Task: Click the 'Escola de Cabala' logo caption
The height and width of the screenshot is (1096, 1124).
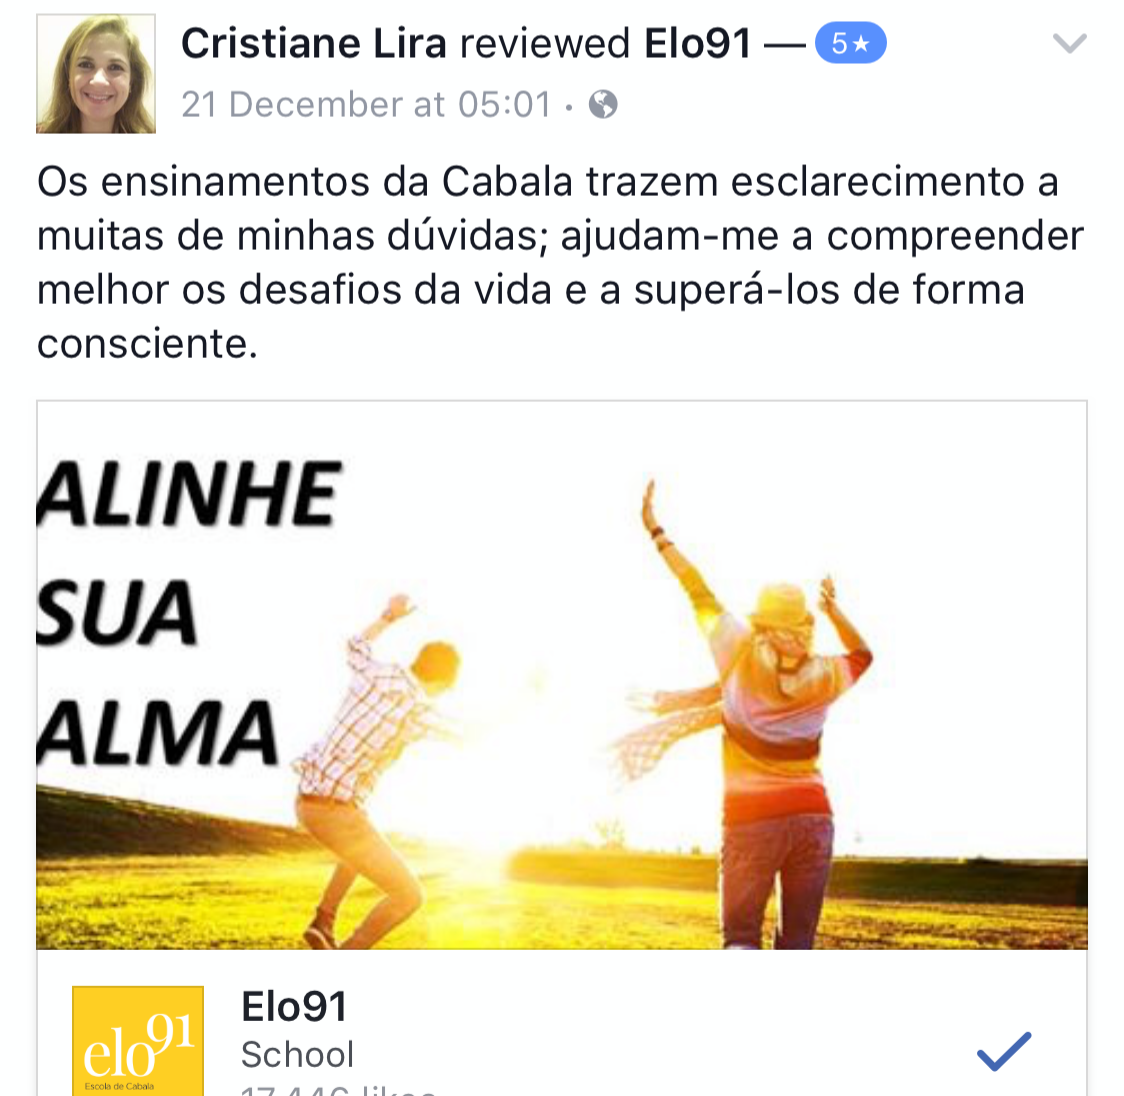Action: [119, 1086]
